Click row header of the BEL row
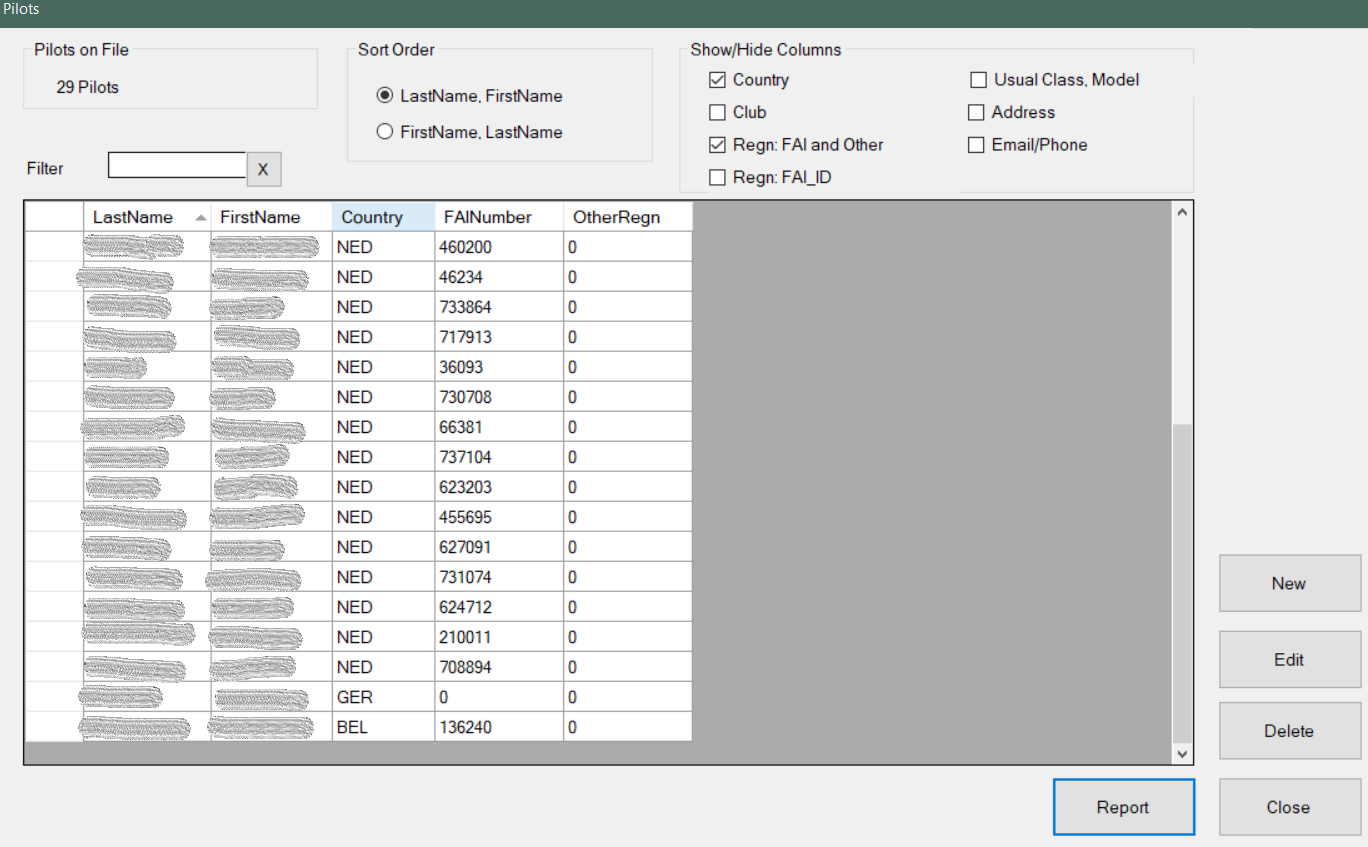 coord(54,727)
